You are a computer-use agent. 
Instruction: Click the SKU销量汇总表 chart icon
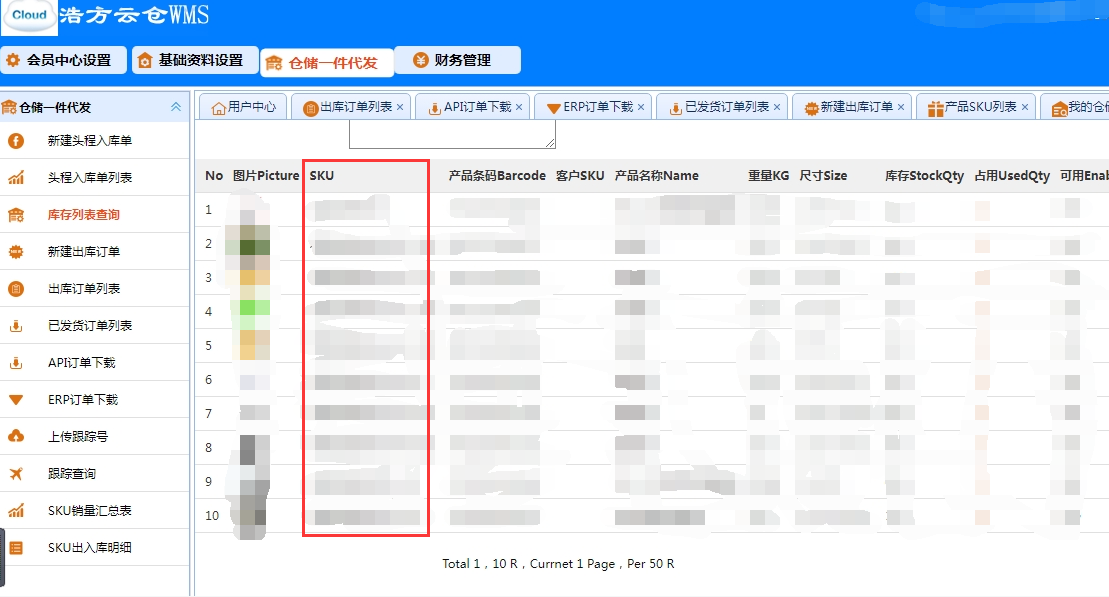[x=16, y=511]
